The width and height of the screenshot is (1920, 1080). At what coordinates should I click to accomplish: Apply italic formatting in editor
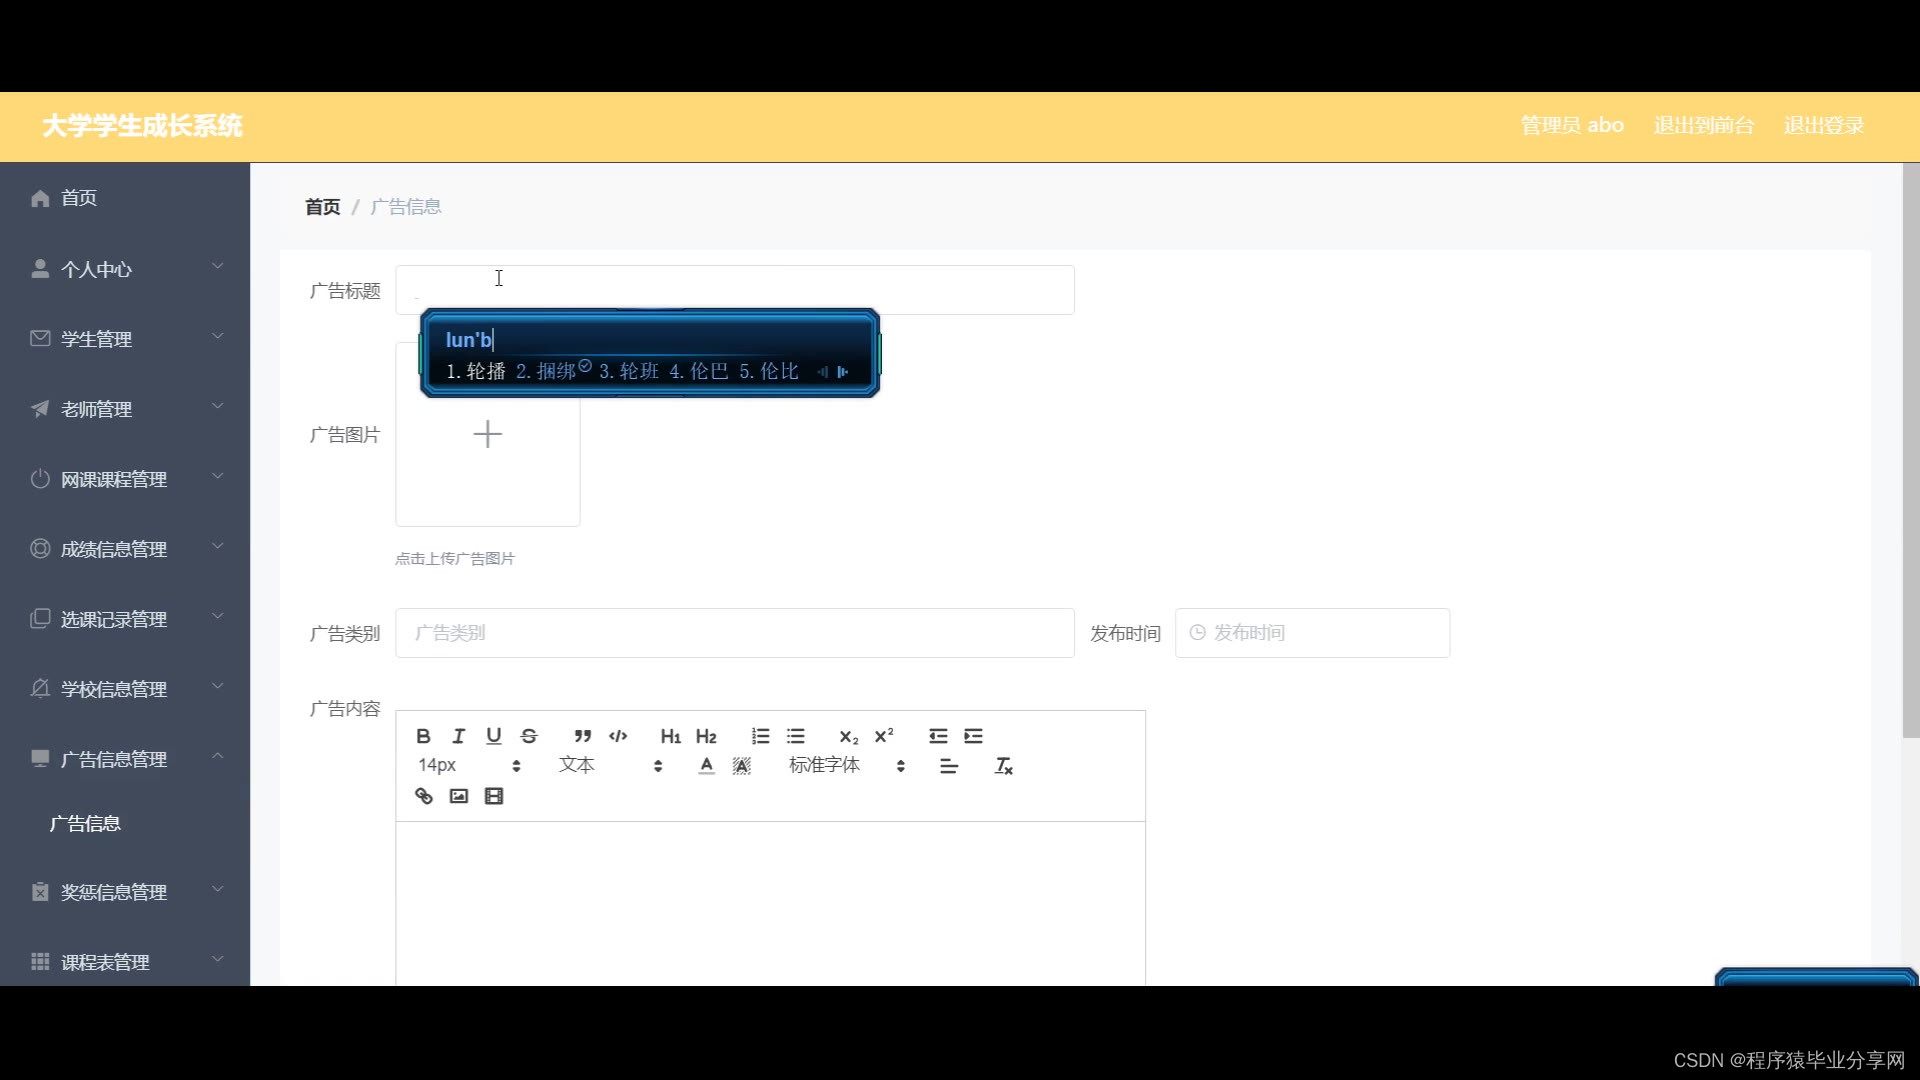point(458,736)
